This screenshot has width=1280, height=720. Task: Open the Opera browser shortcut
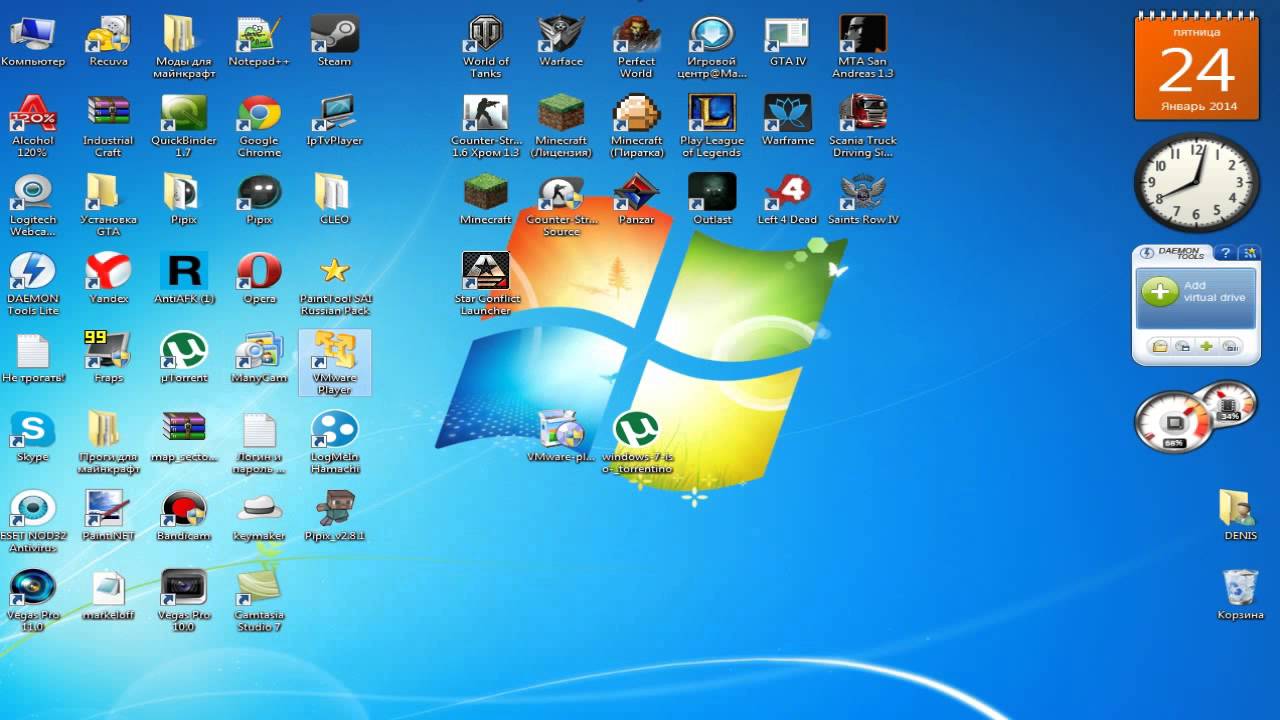(x=259, y=279)
